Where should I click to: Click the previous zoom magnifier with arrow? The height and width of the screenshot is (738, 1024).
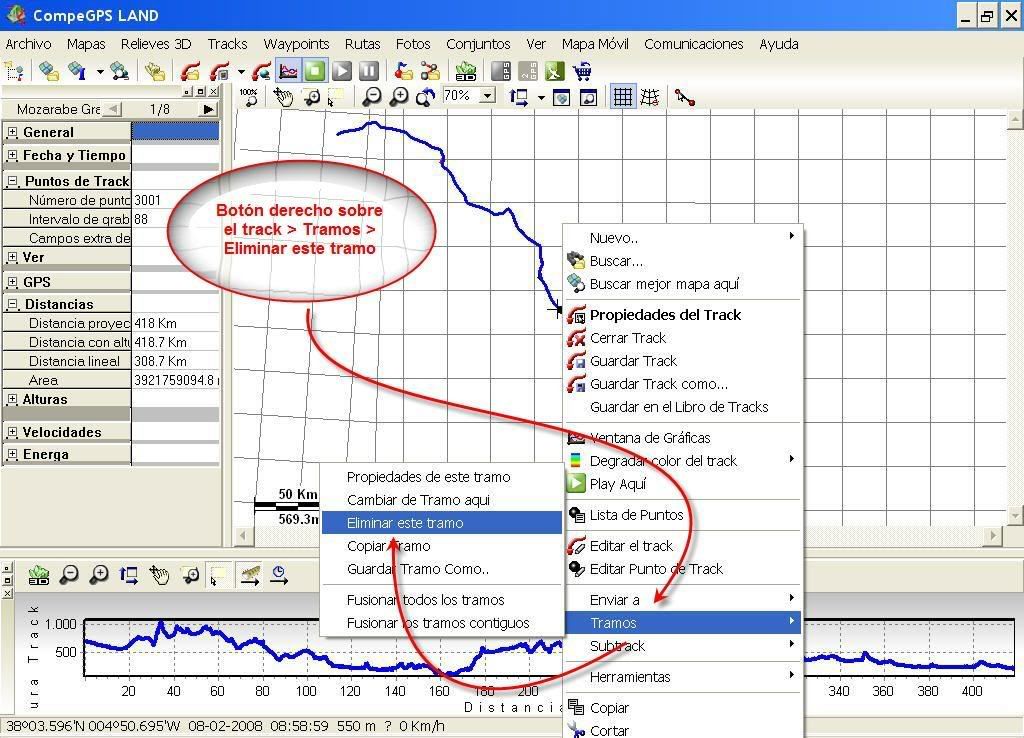coord(425,97)
